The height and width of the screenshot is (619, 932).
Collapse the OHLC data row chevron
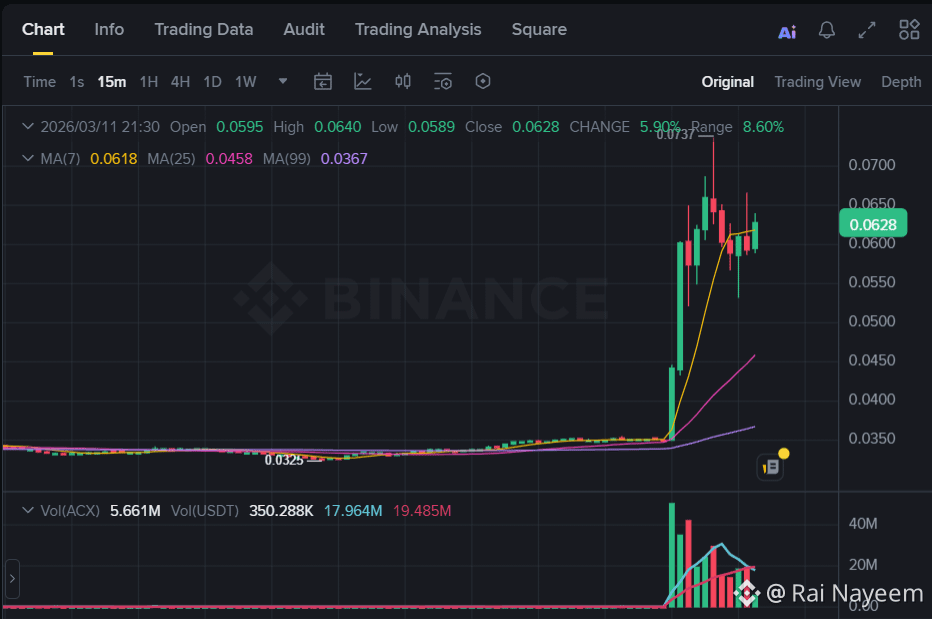pyautogui.click(x=27, y=127)
